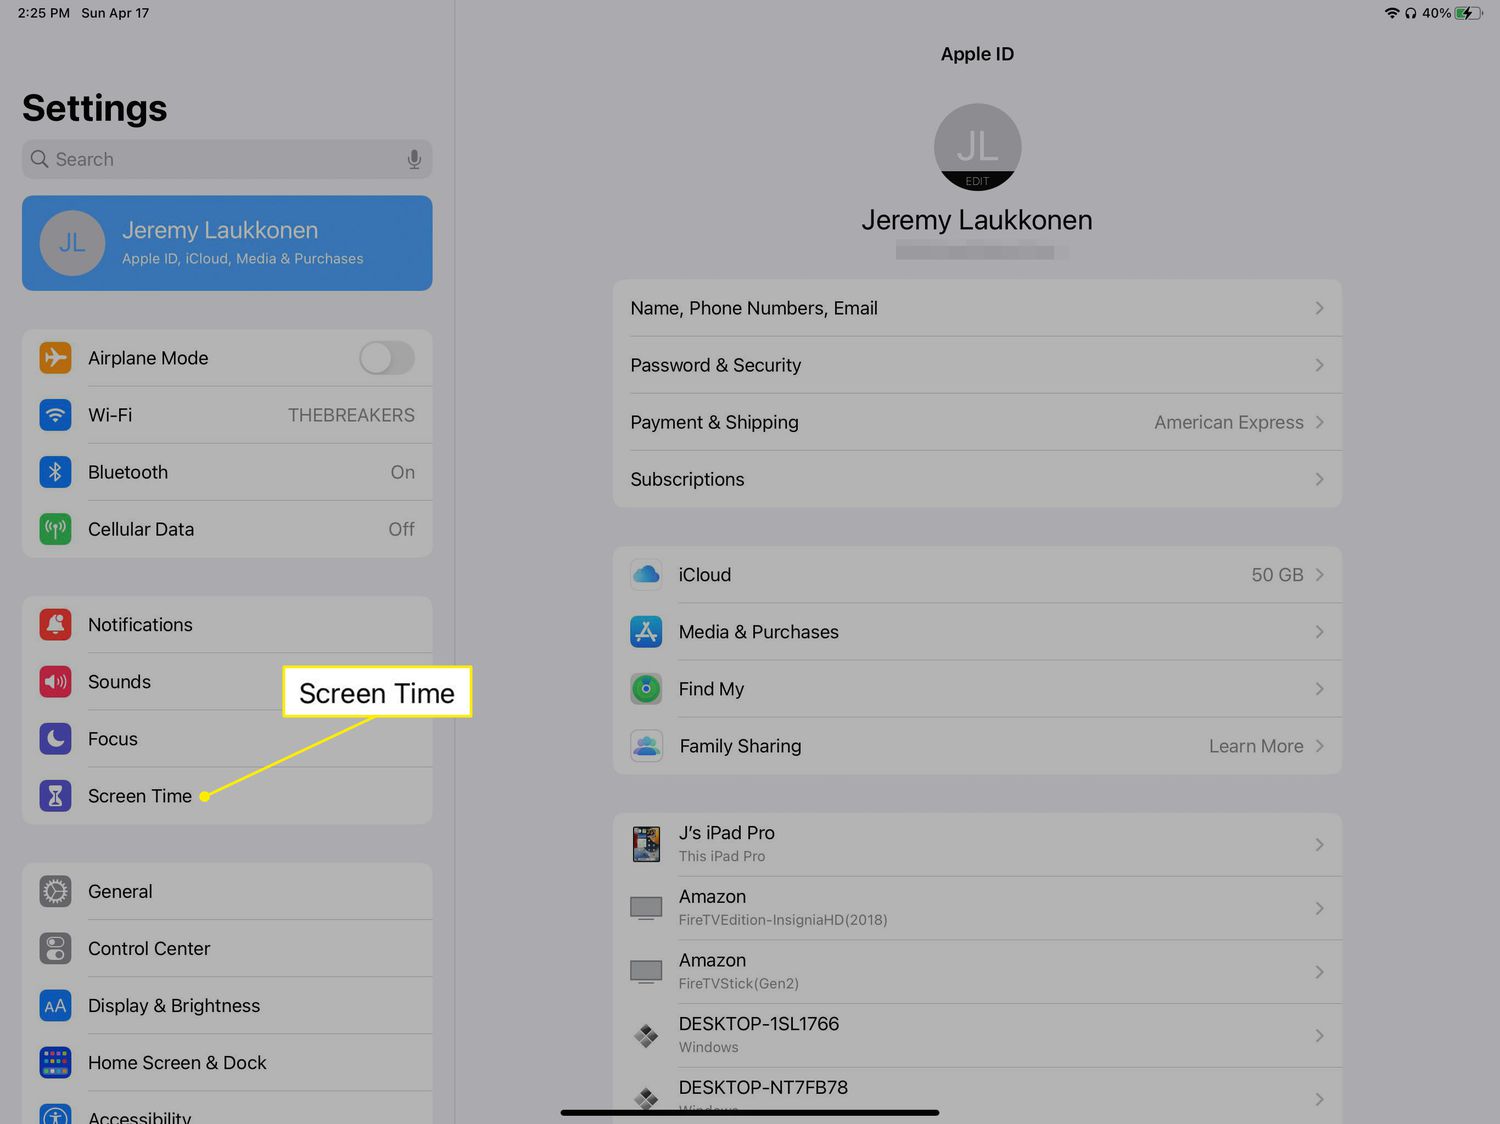Open the iCloud cloud icon
The height and width of the screenshot is (1124, 1500).
click(646, 575)
